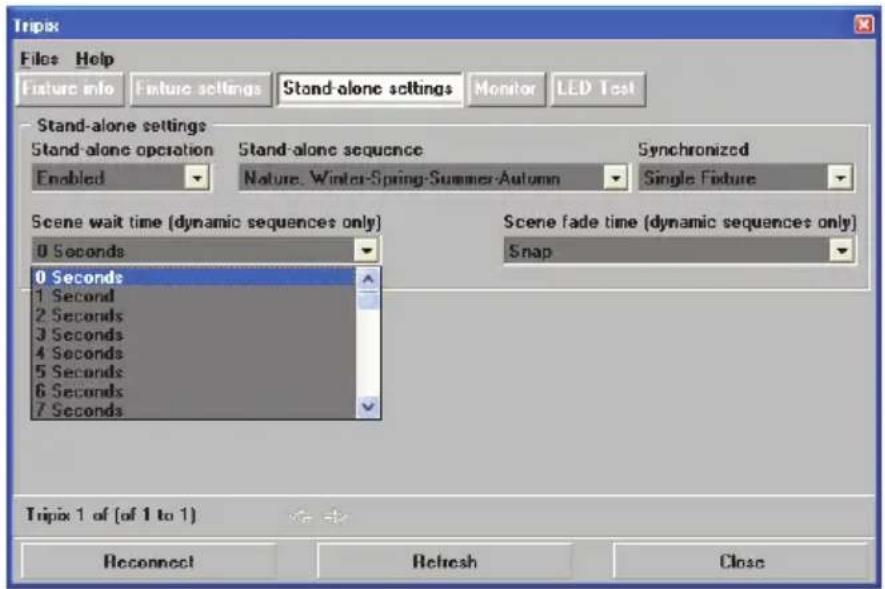Image resolution: width=885 pixels, height=589 pixels.
Task: Select the Stand-alone settings tab
Action: (x=369, y=89)
